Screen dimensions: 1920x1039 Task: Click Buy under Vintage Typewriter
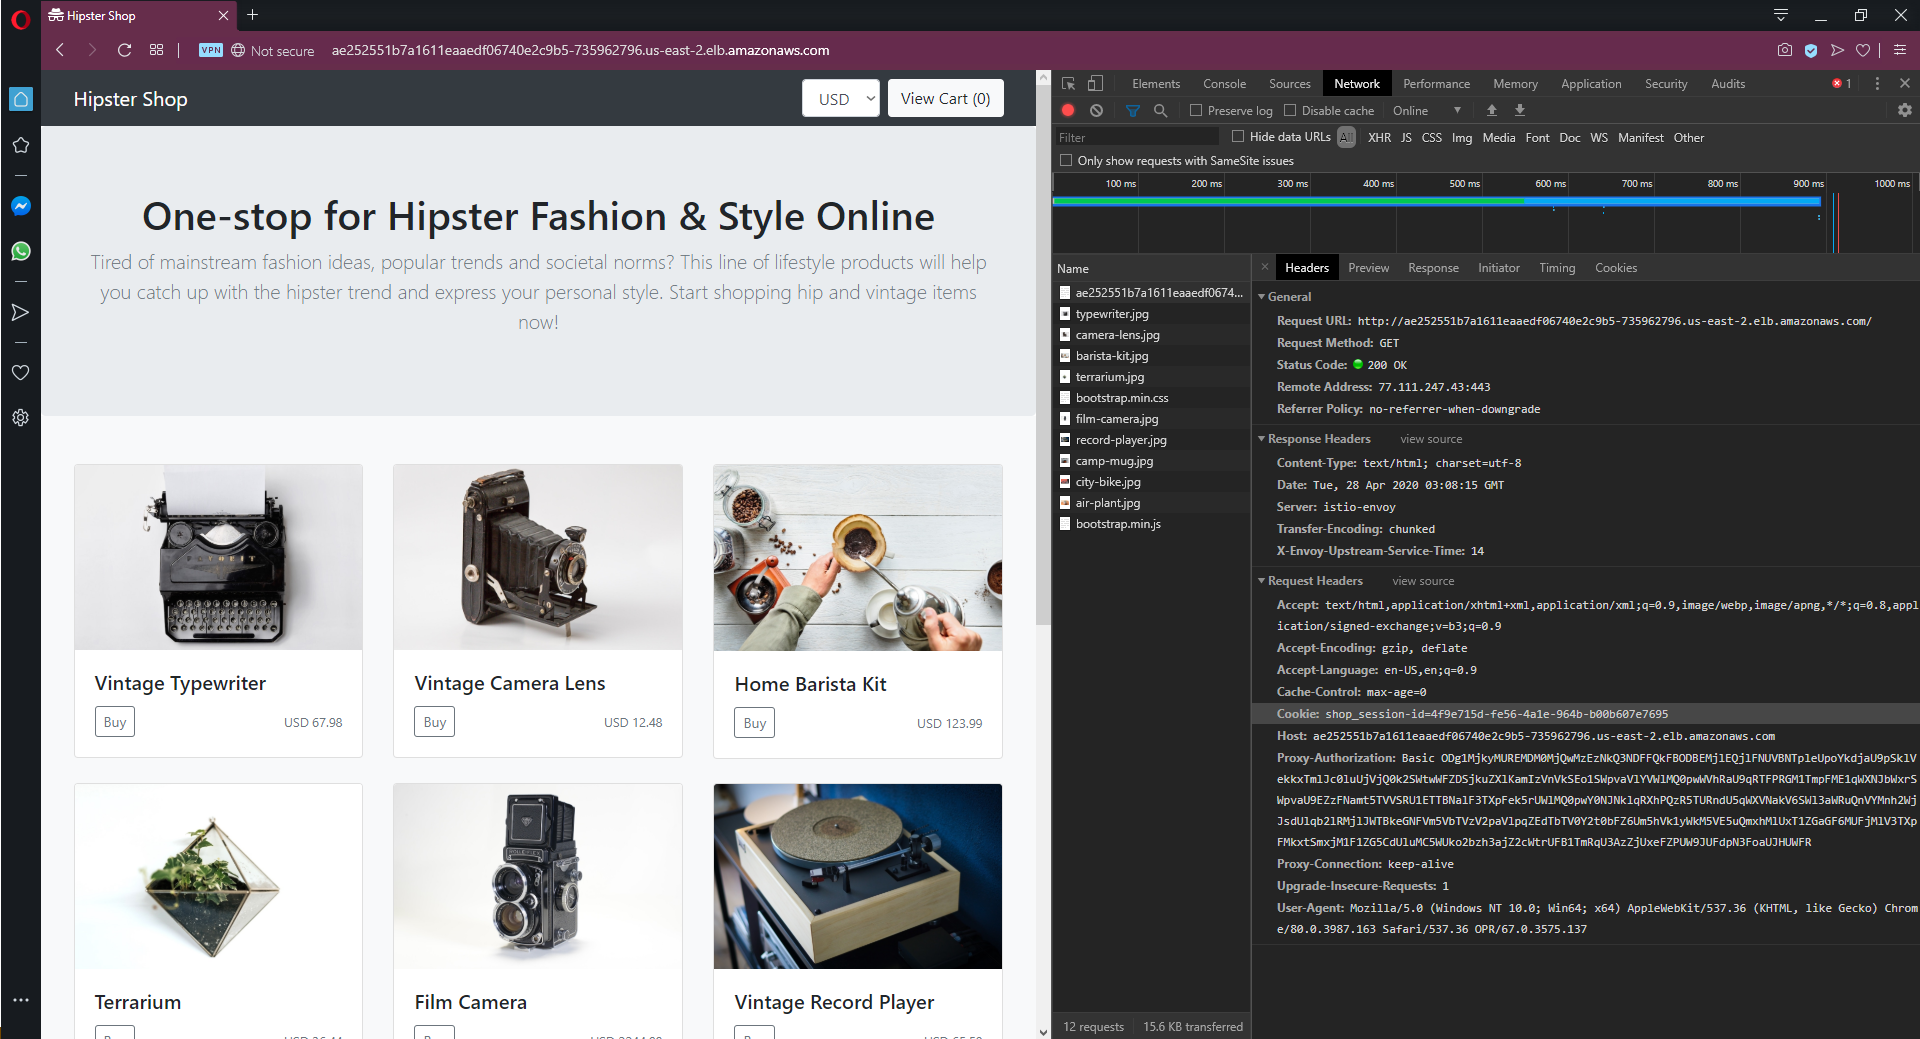[x=115, y=722]
